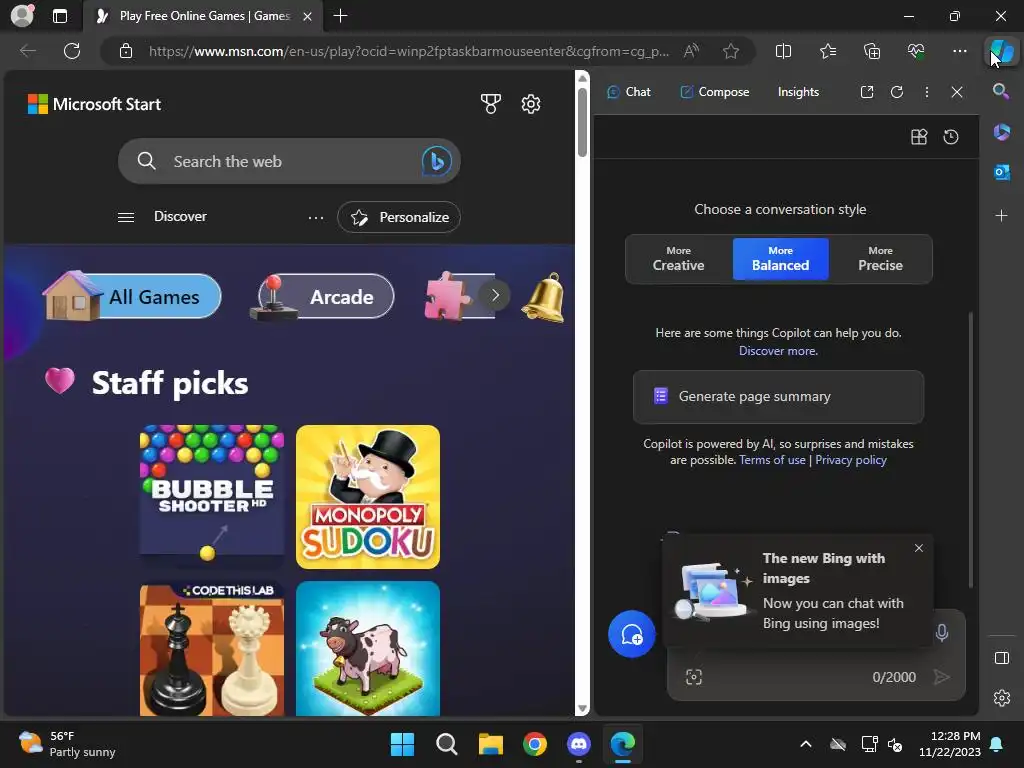Click the Bing chat icon in search box

pyautogui.click(x=436, y=161)
